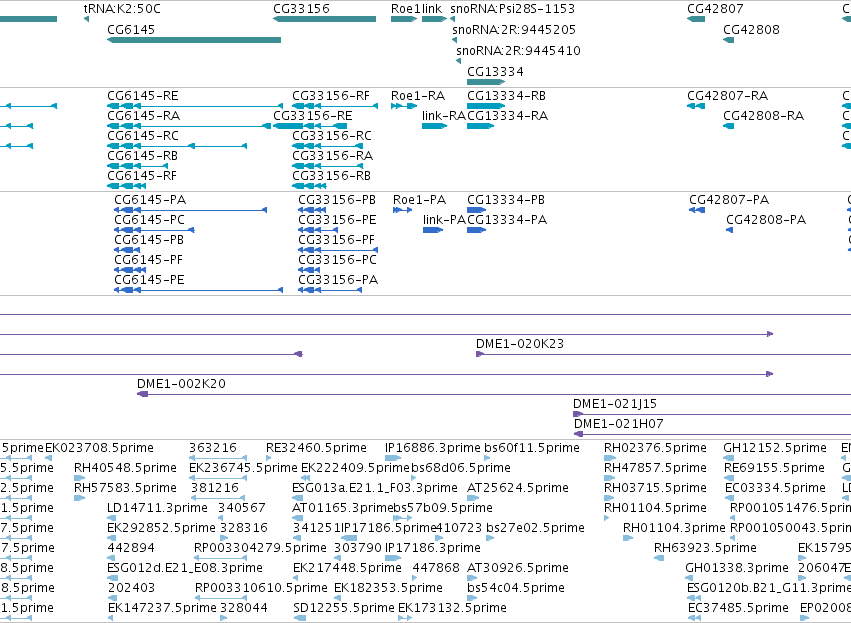Click the teal CG33156 gene bar
Image resolution: width=851 pixels, height=623 pixels.
(x=324, y=19)
